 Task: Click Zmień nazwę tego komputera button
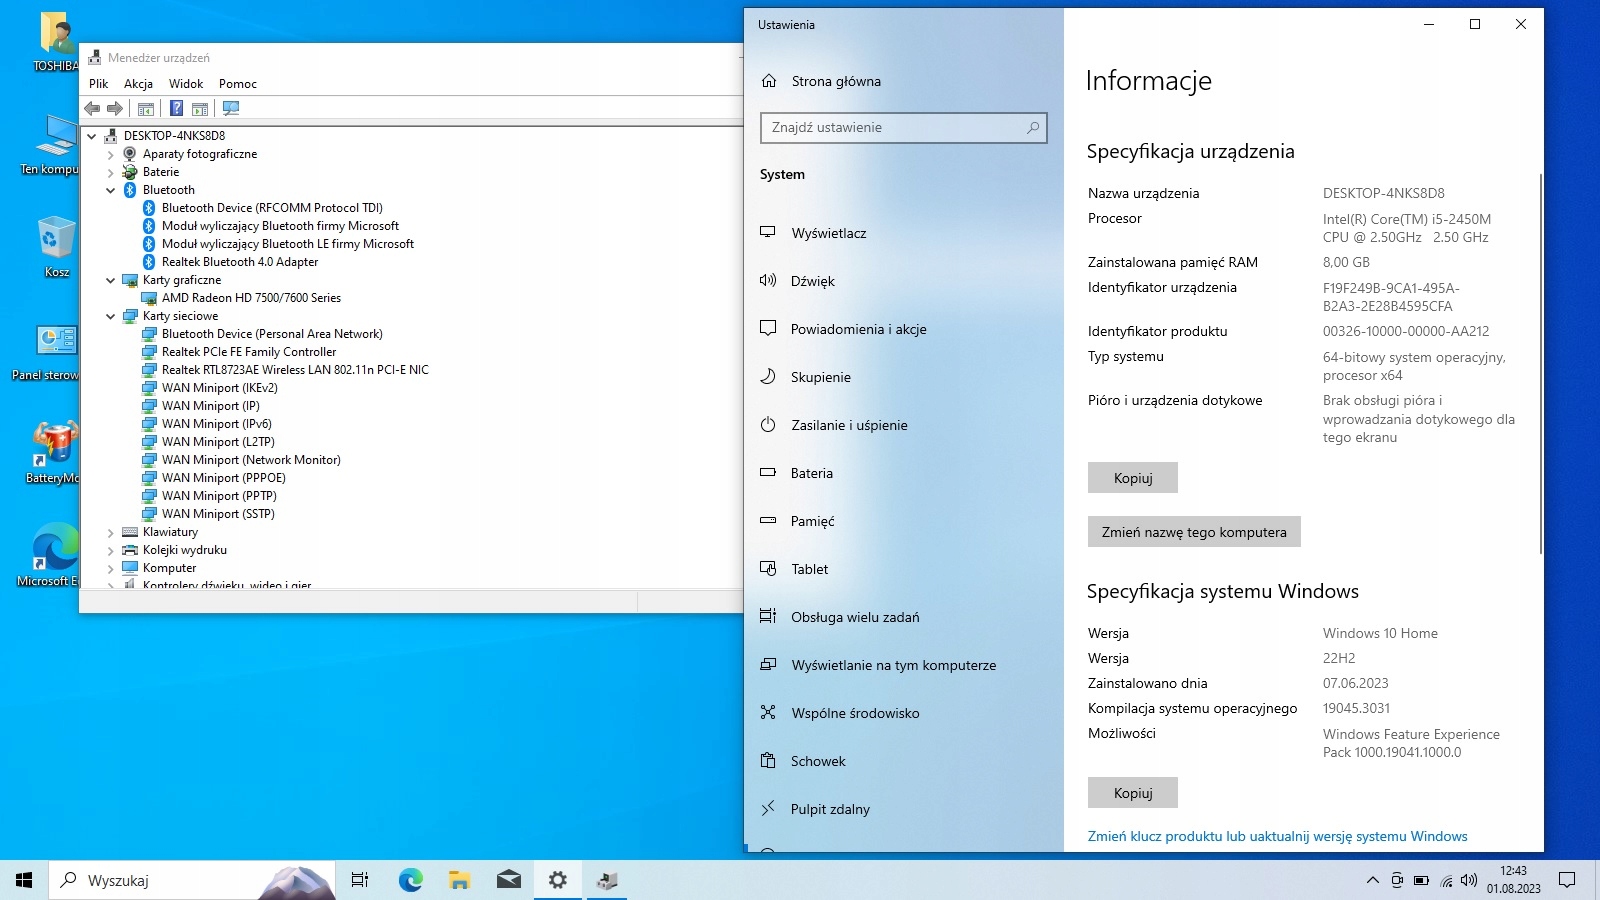(1194, 532)
